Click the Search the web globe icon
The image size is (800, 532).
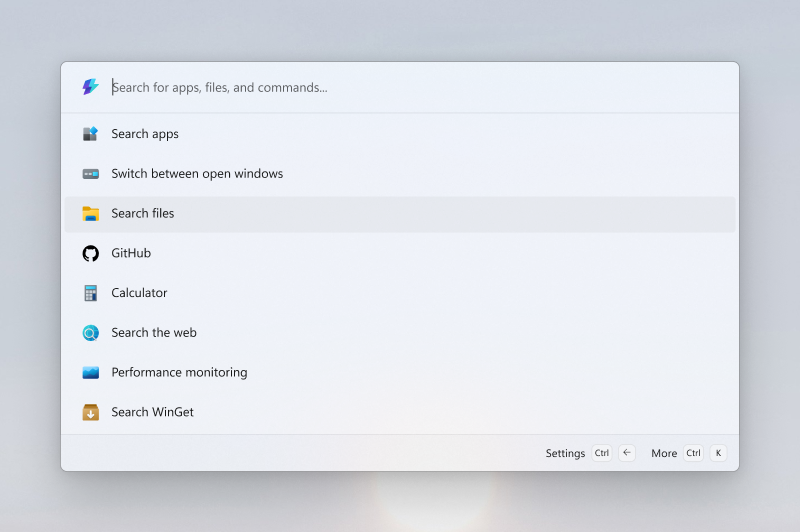pyautogui.click(x=90, y=333)
